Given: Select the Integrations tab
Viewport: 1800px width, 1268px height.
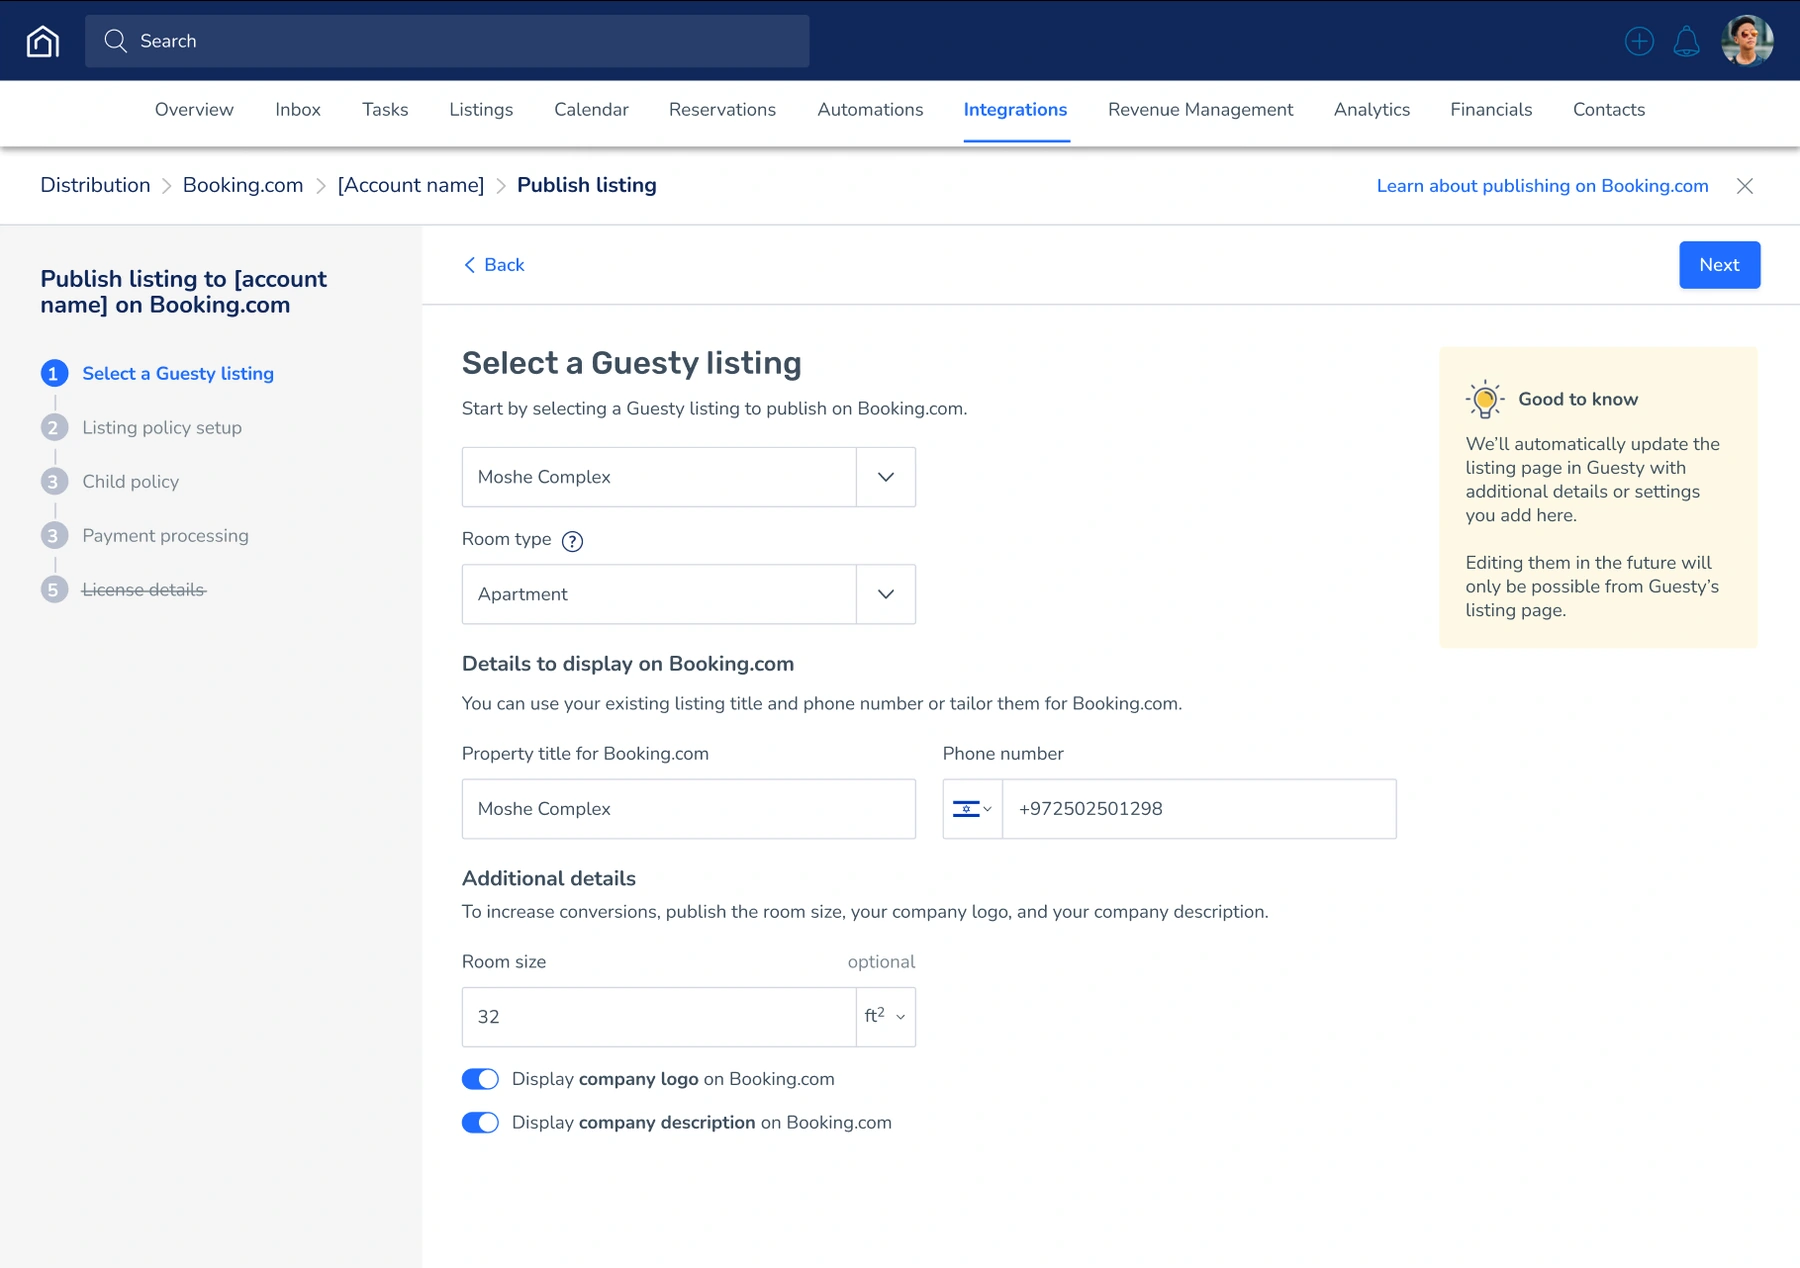Looking at the screenshot, I should [1015, 110].
